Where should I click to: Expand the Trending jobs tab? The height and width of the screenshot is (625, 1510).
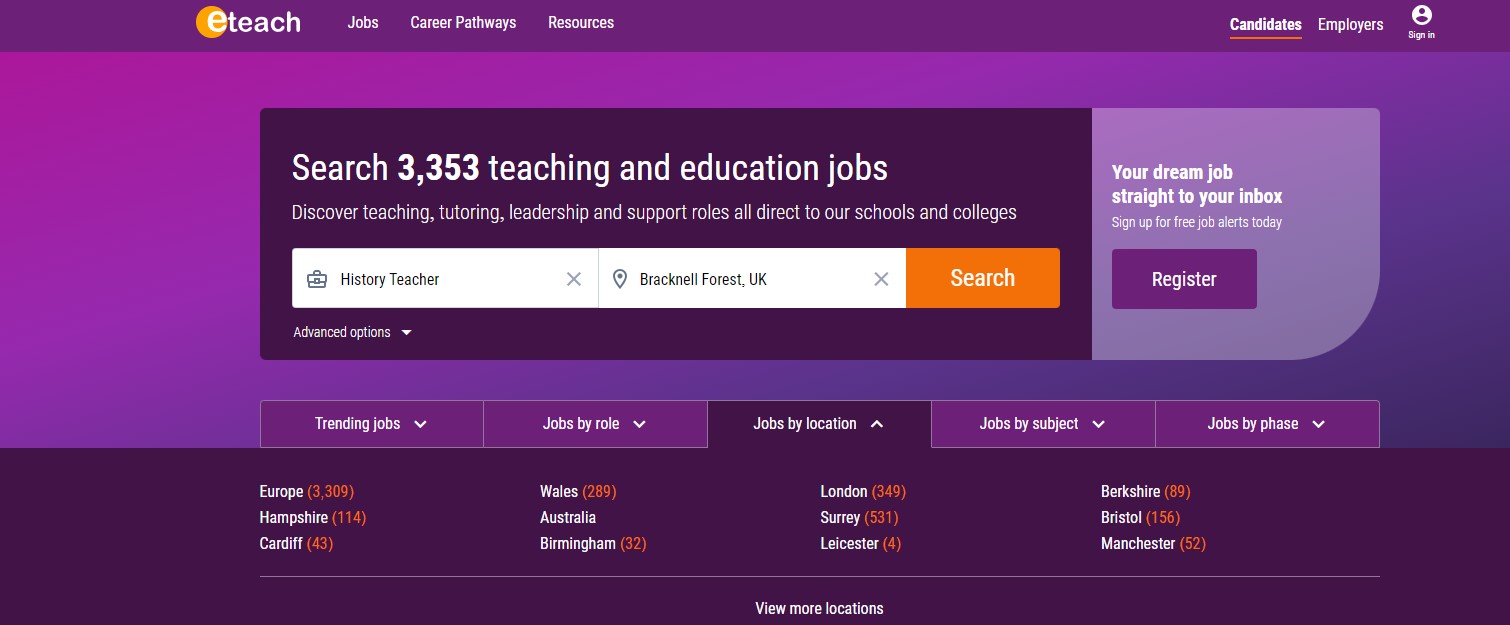372,424
